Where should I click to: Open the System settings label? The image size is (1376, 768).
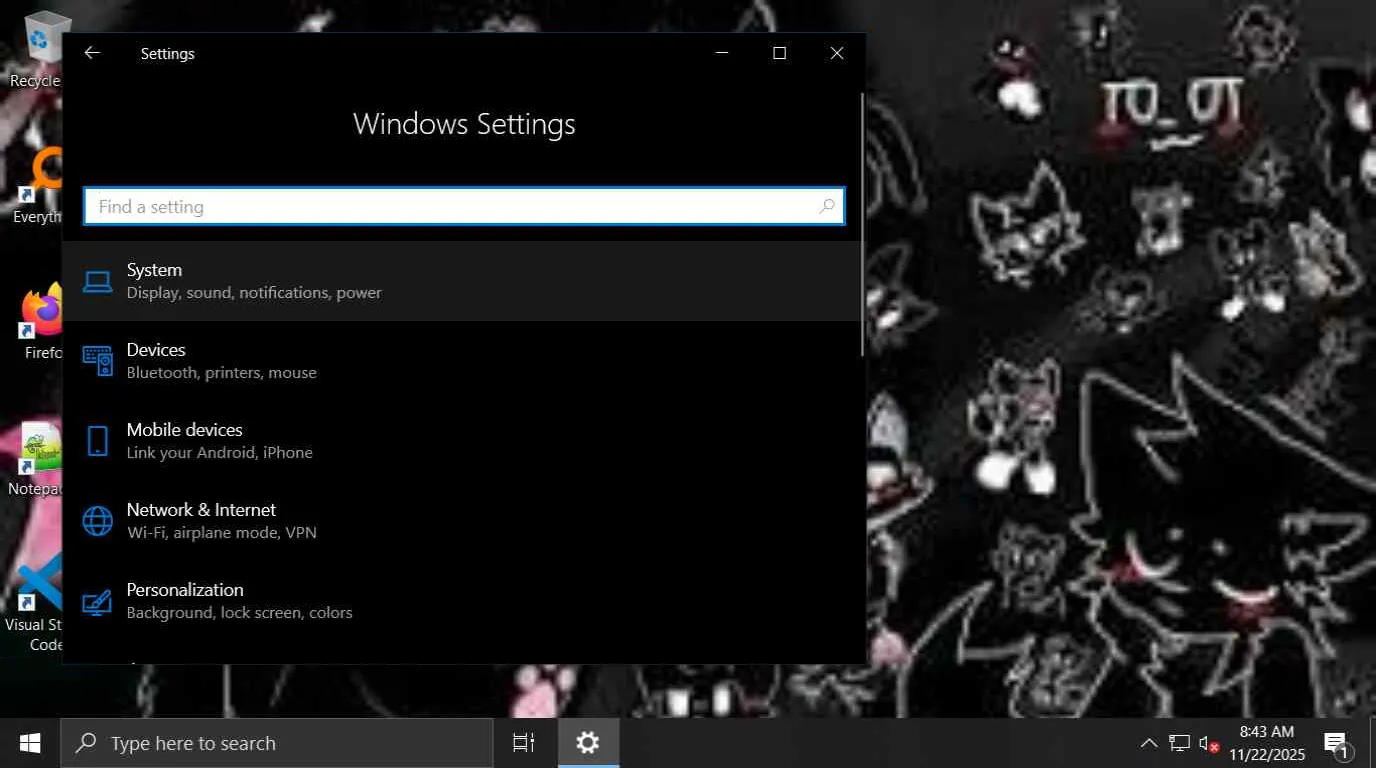pos(154,270)
